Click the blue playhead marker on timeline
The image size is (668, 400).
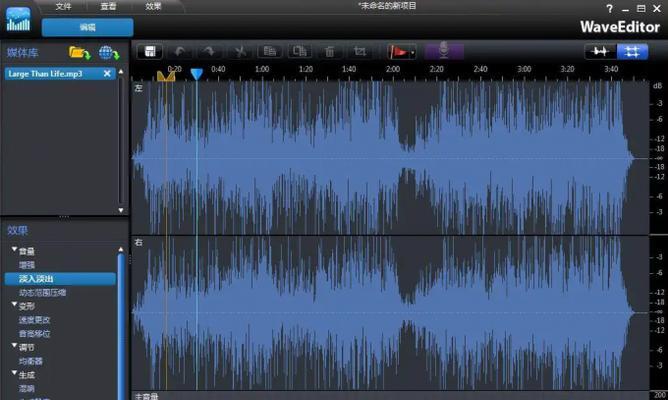[196, 74]
